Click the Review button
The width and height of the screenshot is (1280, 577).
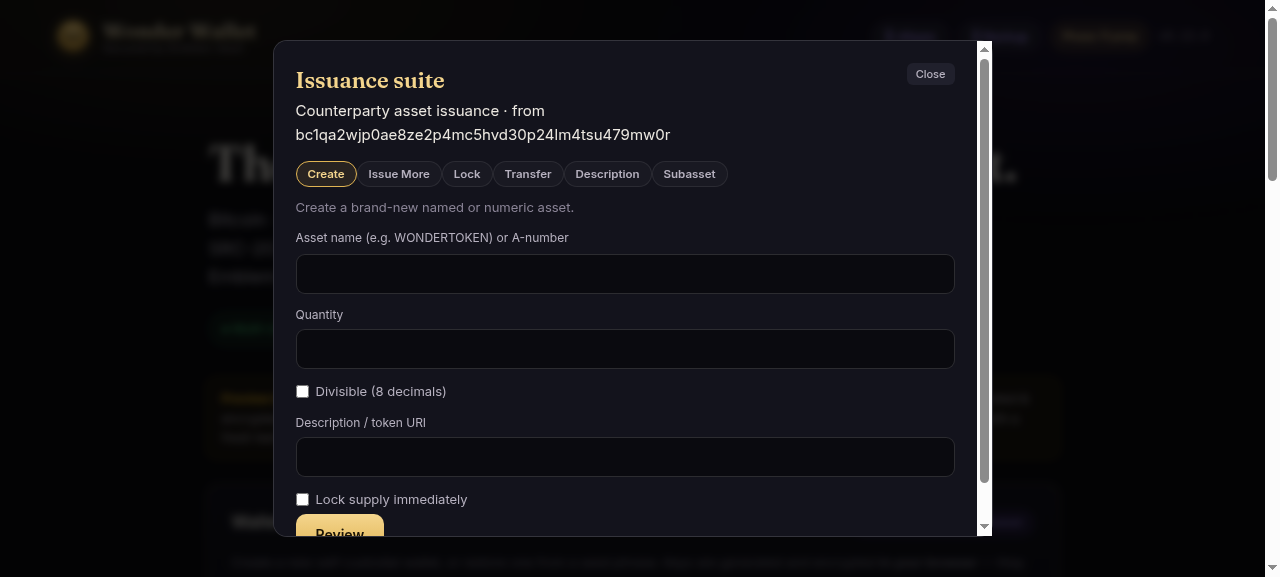tap(340, 526)
